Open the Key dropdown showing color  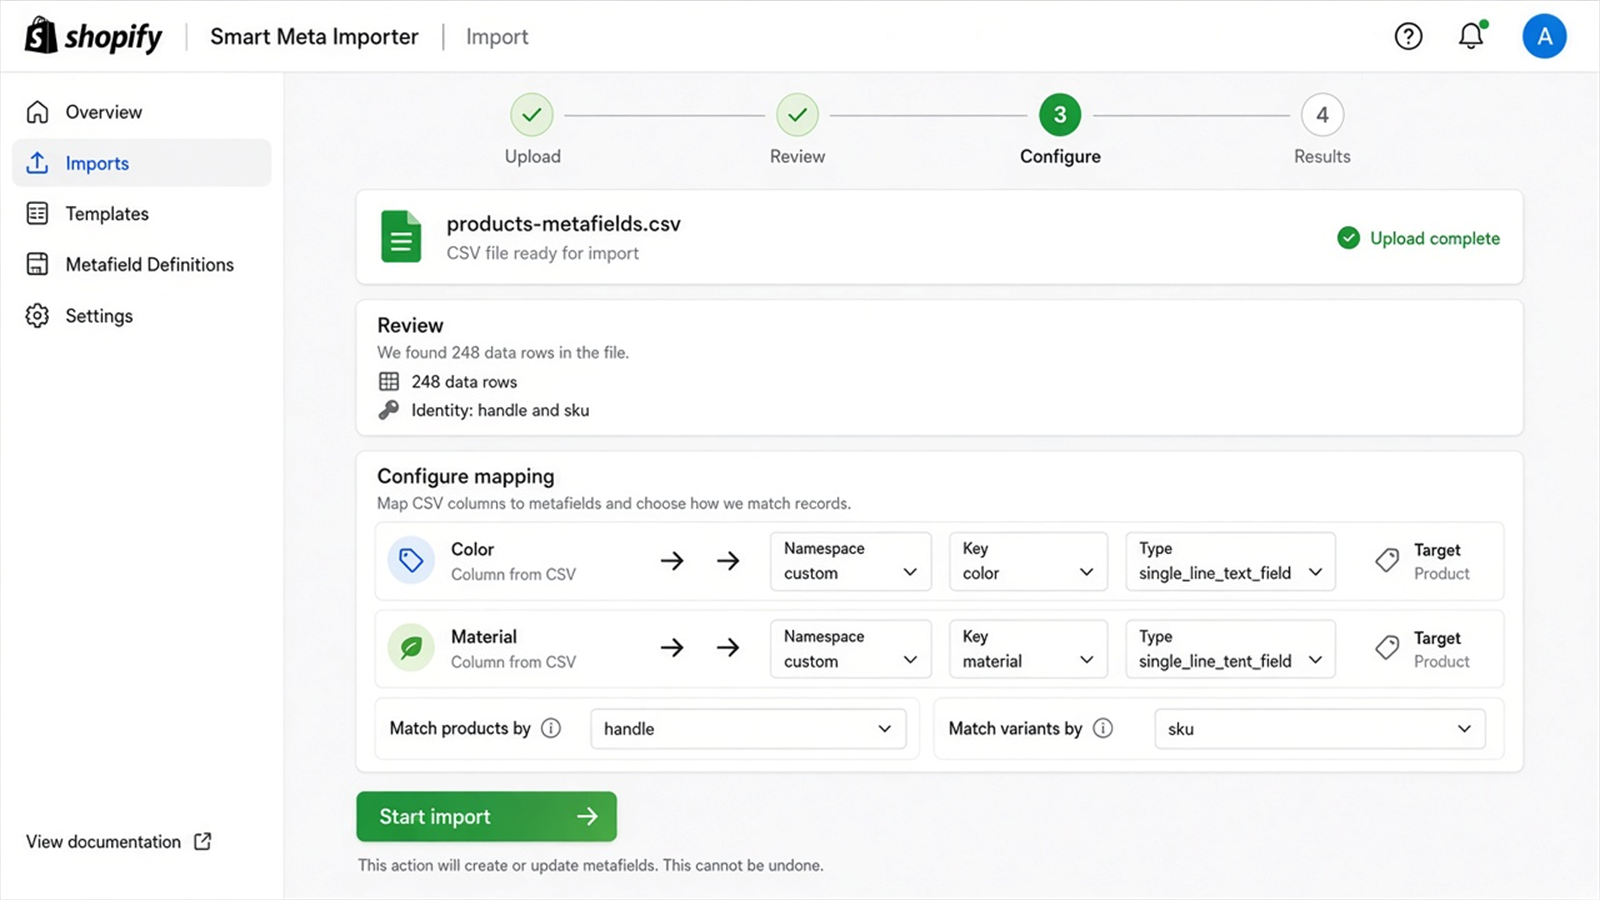[1028, 561]
